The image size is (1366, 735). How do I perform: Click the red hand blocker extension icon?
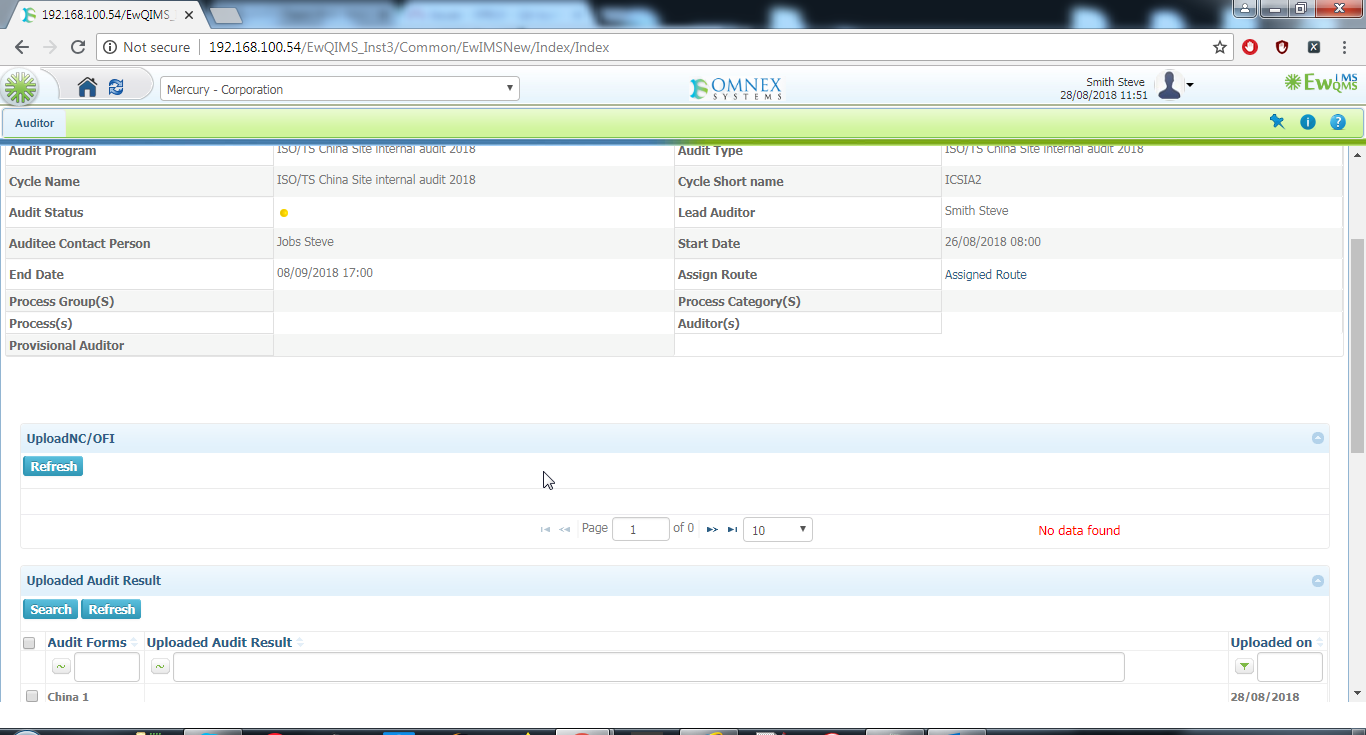pos(1250,47)
